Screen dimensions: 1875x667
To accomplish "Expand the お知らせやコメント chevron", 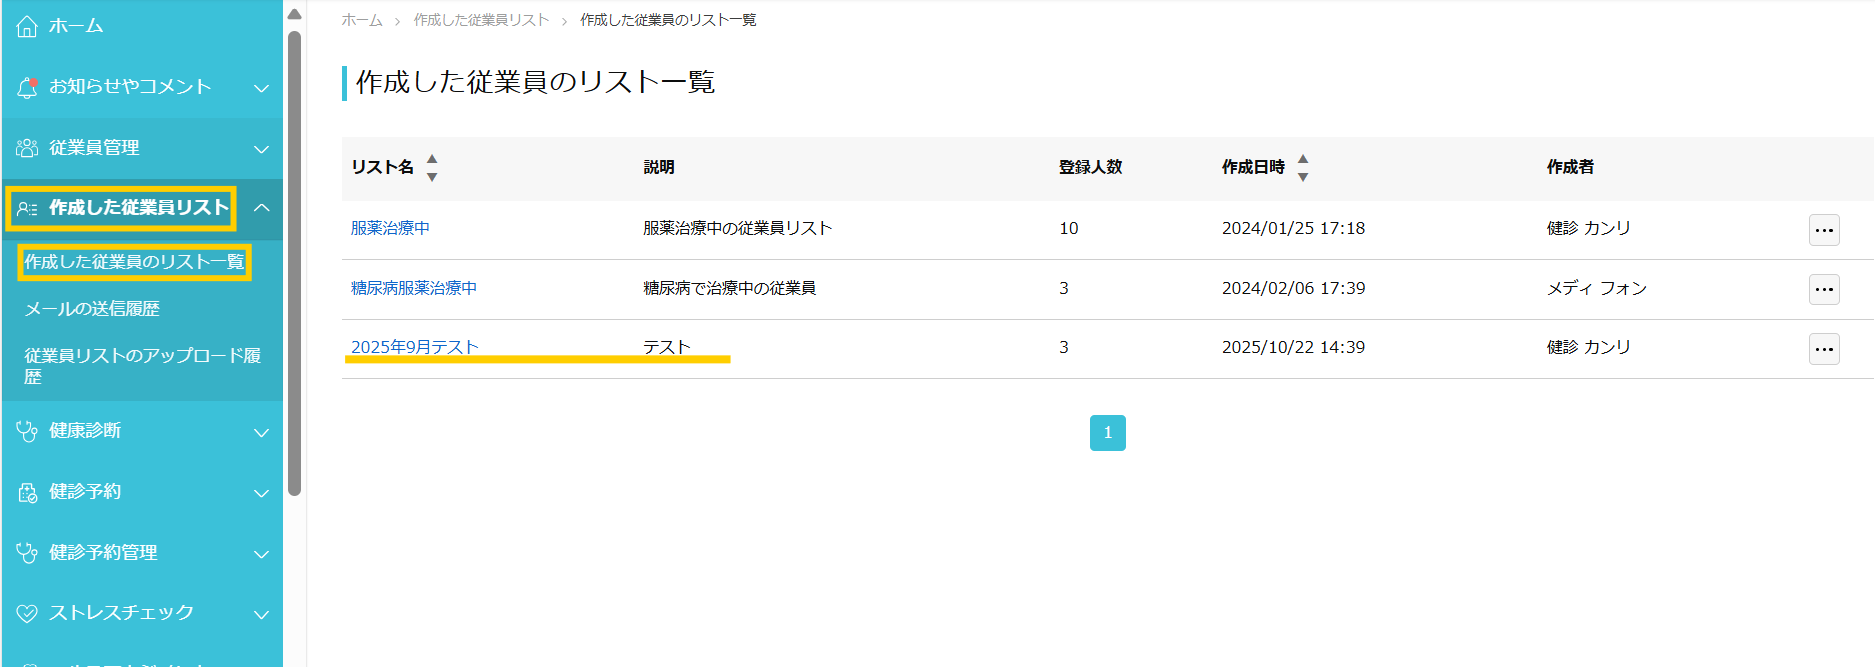I will (262, 88).
